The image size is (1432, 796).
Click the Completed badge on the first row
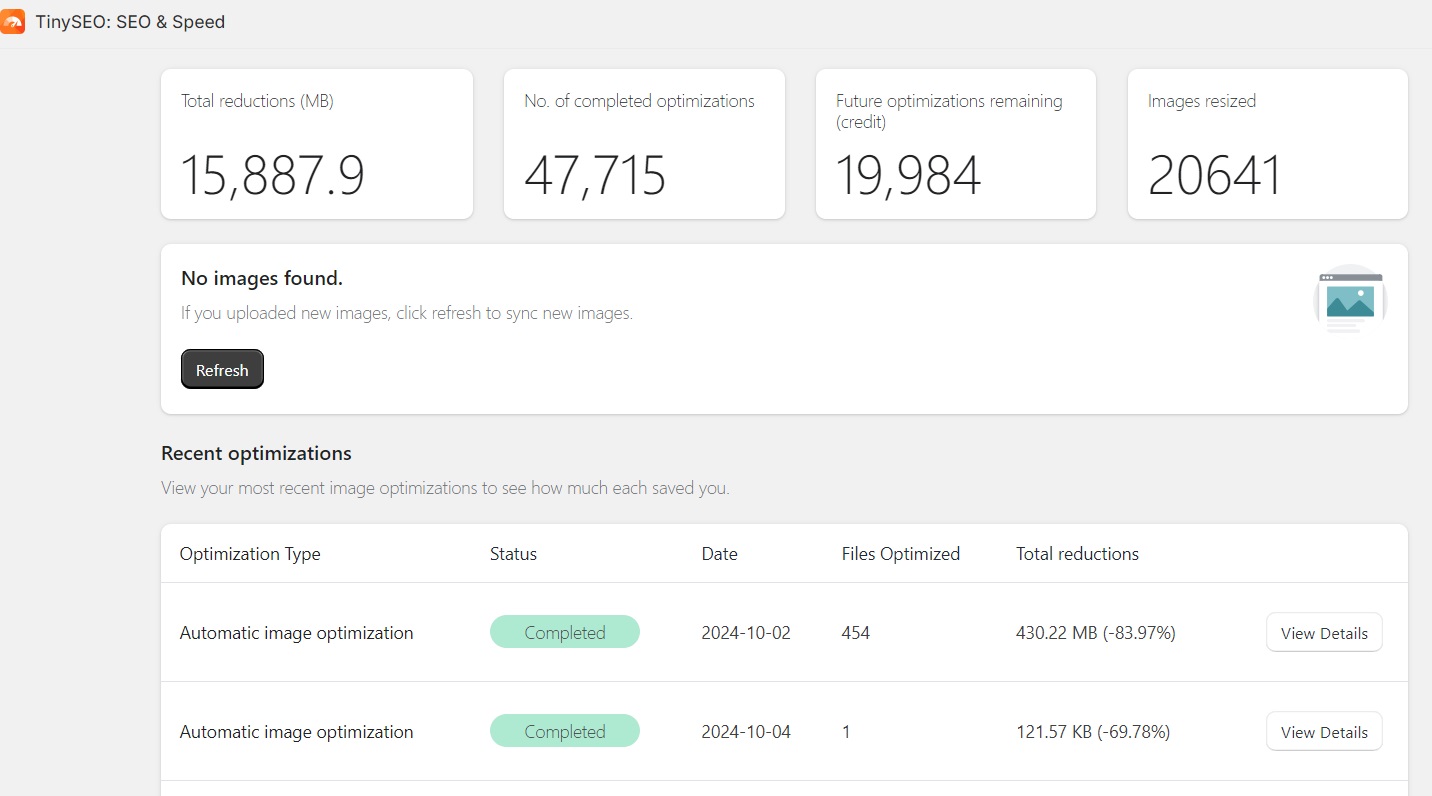564,632
